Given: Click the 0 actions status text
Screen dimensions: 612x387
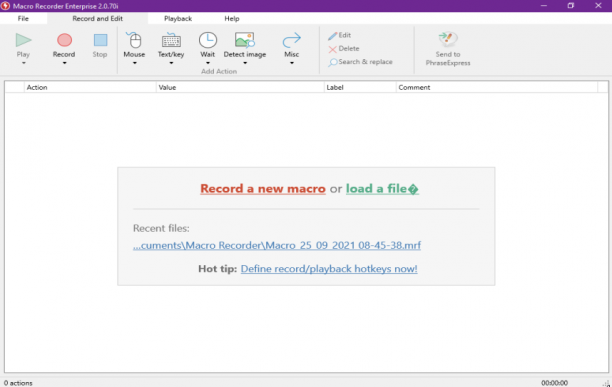Looking at the screenshot, I should click(x=18, y=383).
